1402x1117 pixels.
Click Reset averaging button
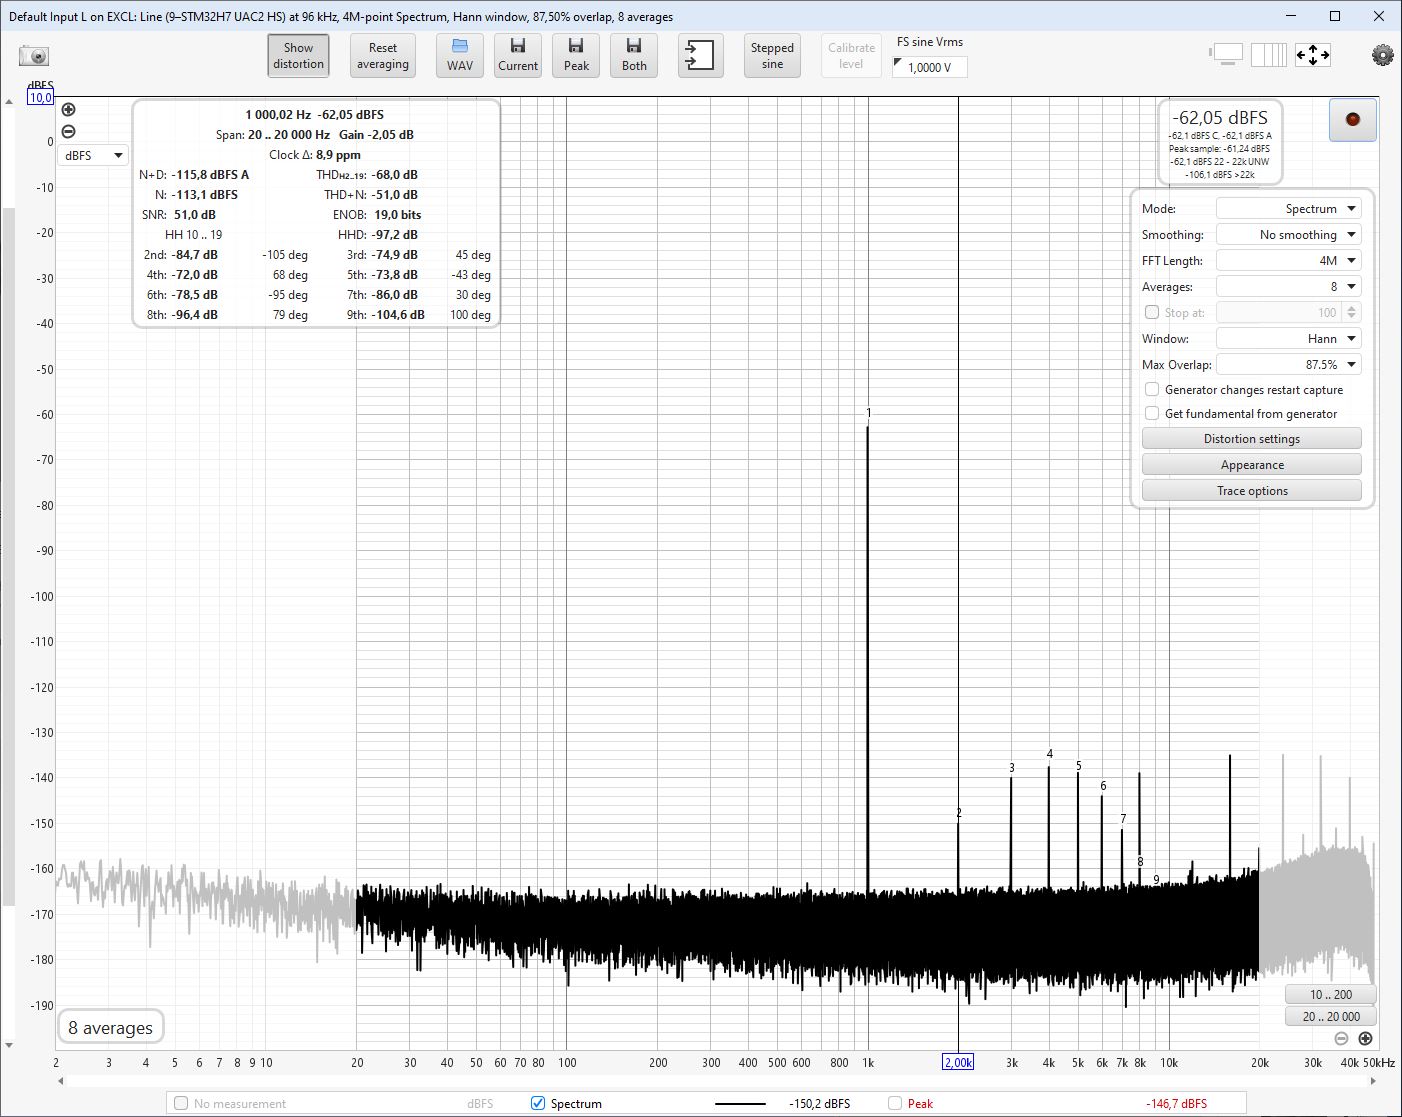pyautogui.click(x=383, y=55)
